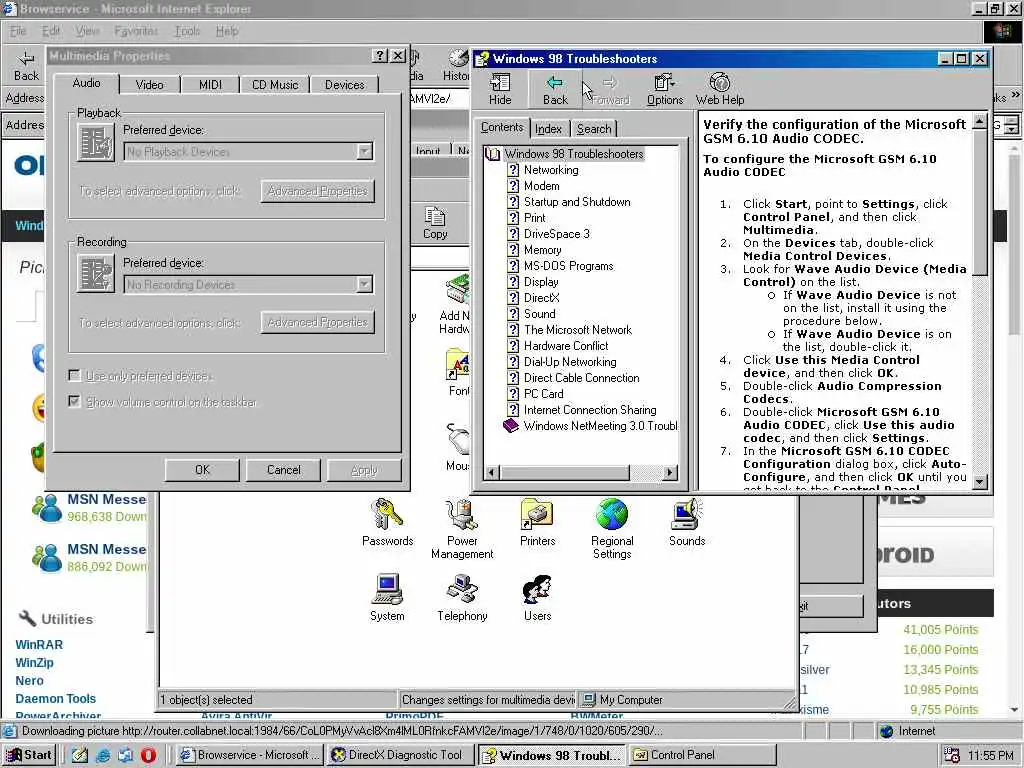Open the Regional Settings globe icon
The image size is (1024, 768).
click(612, 529)
